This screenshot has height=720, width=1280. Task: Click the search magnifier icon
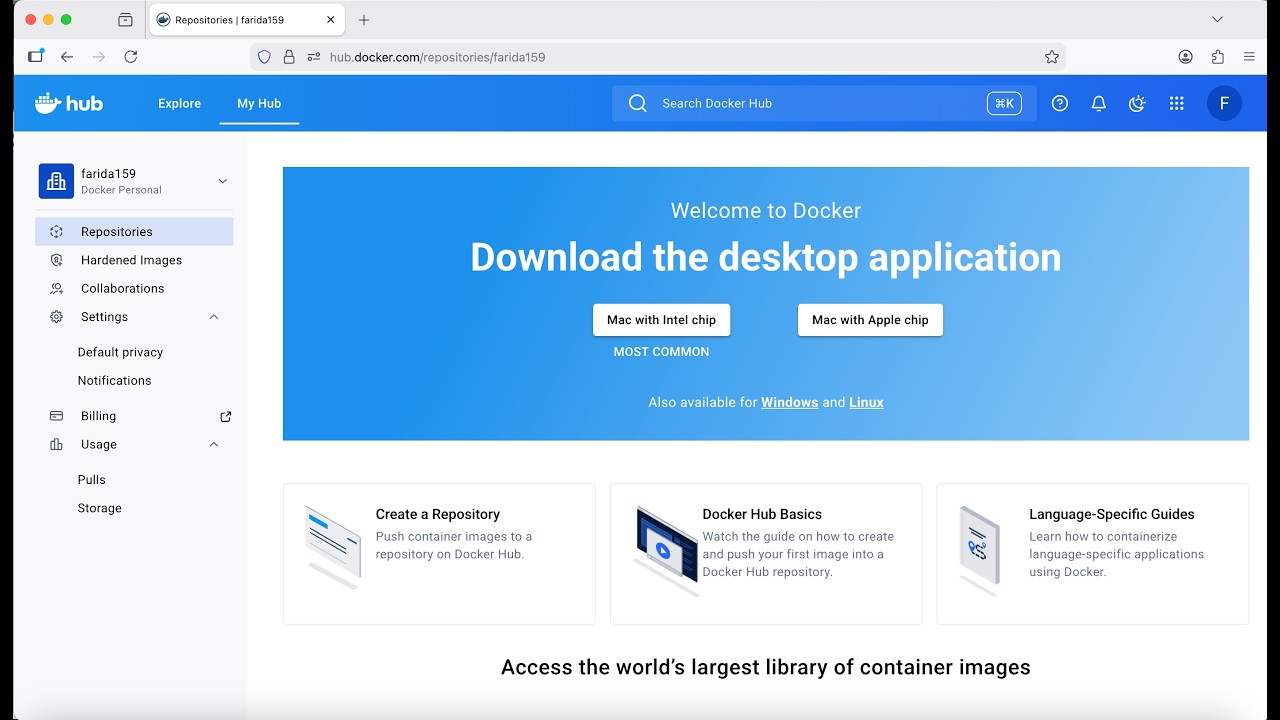(637, 103)
